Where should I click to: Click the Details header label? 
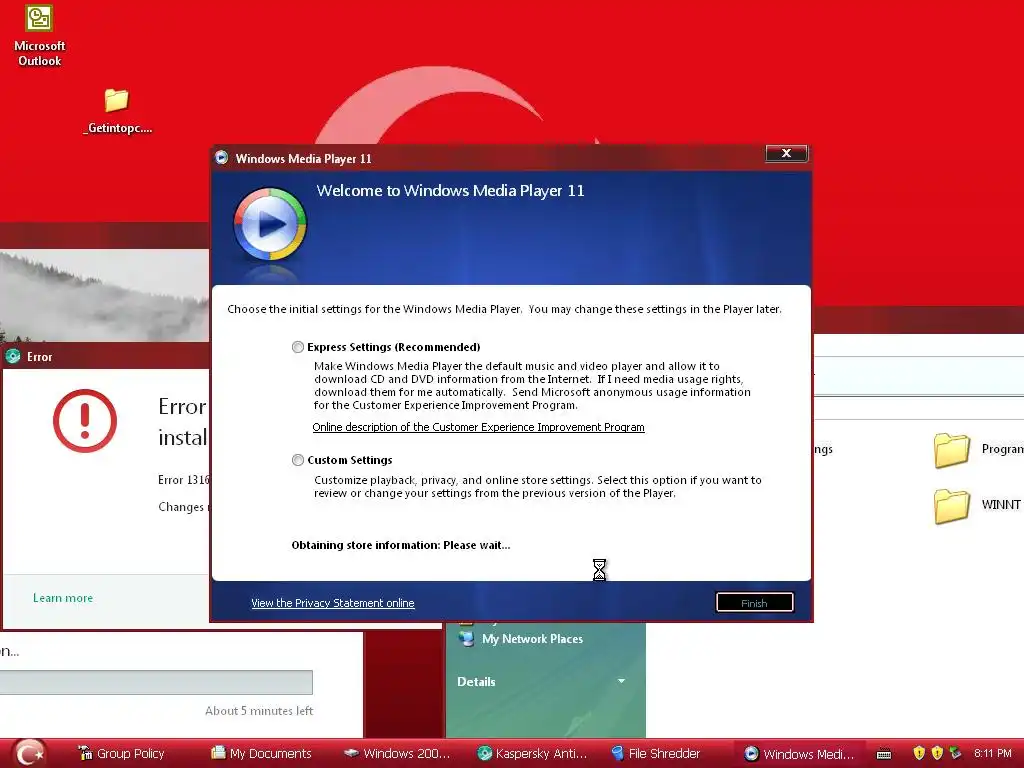[476, 682]
